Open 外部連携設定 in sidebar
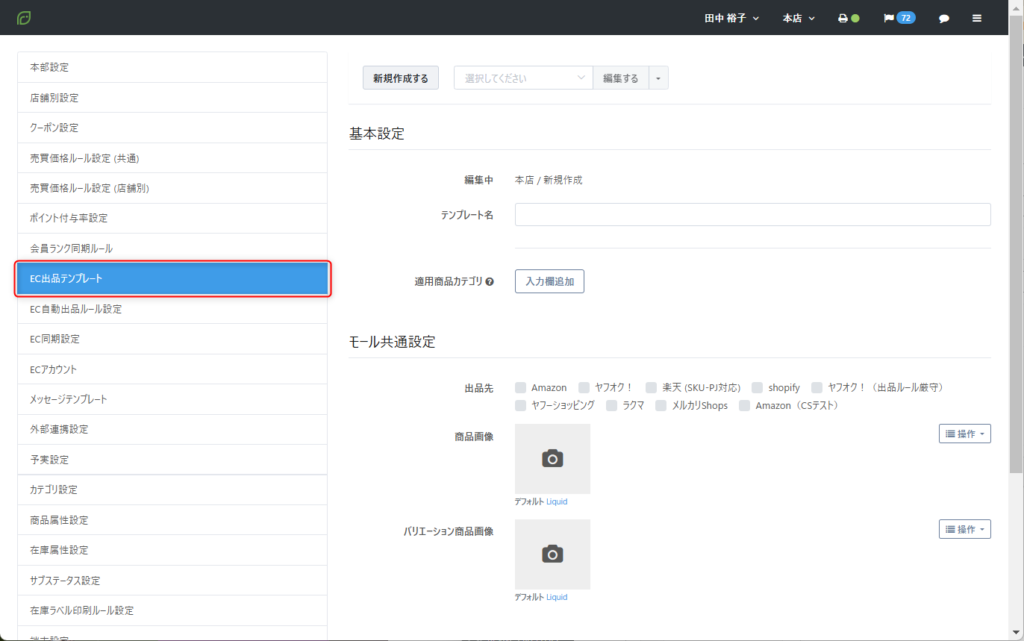Viewport: 1024px width, 641px height. 172,430
